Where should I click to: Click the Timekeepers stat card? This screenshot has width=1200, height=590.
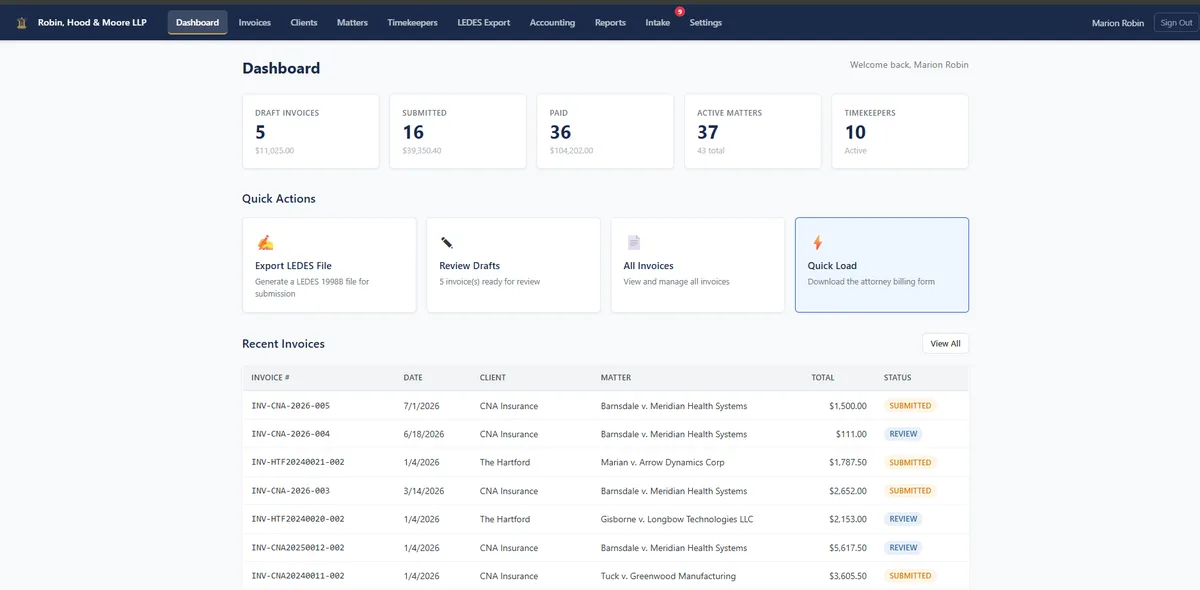point(900,131)
